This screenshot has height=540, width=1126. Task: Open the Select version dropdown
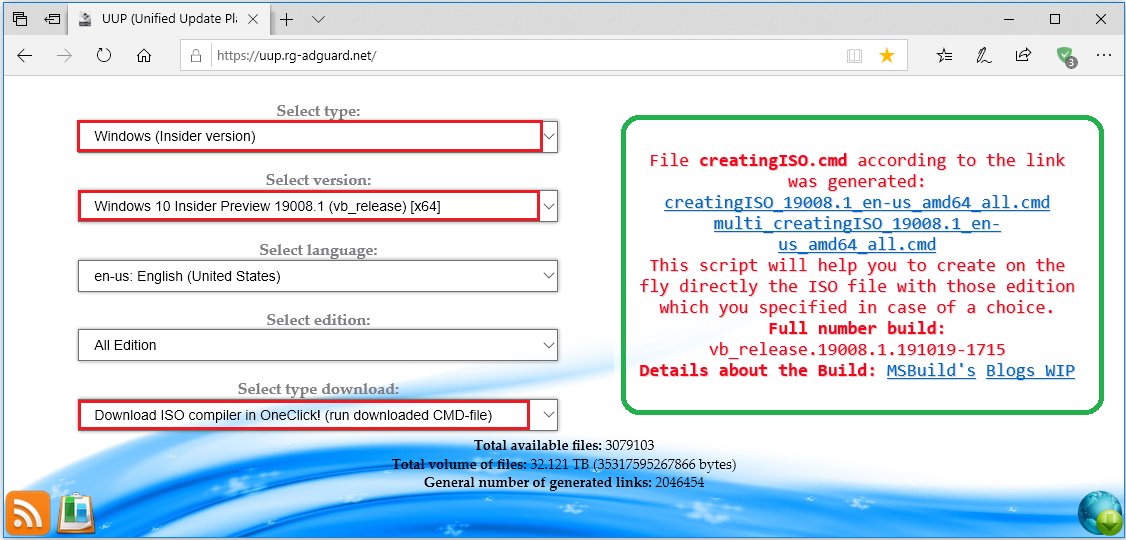(317, 206)
